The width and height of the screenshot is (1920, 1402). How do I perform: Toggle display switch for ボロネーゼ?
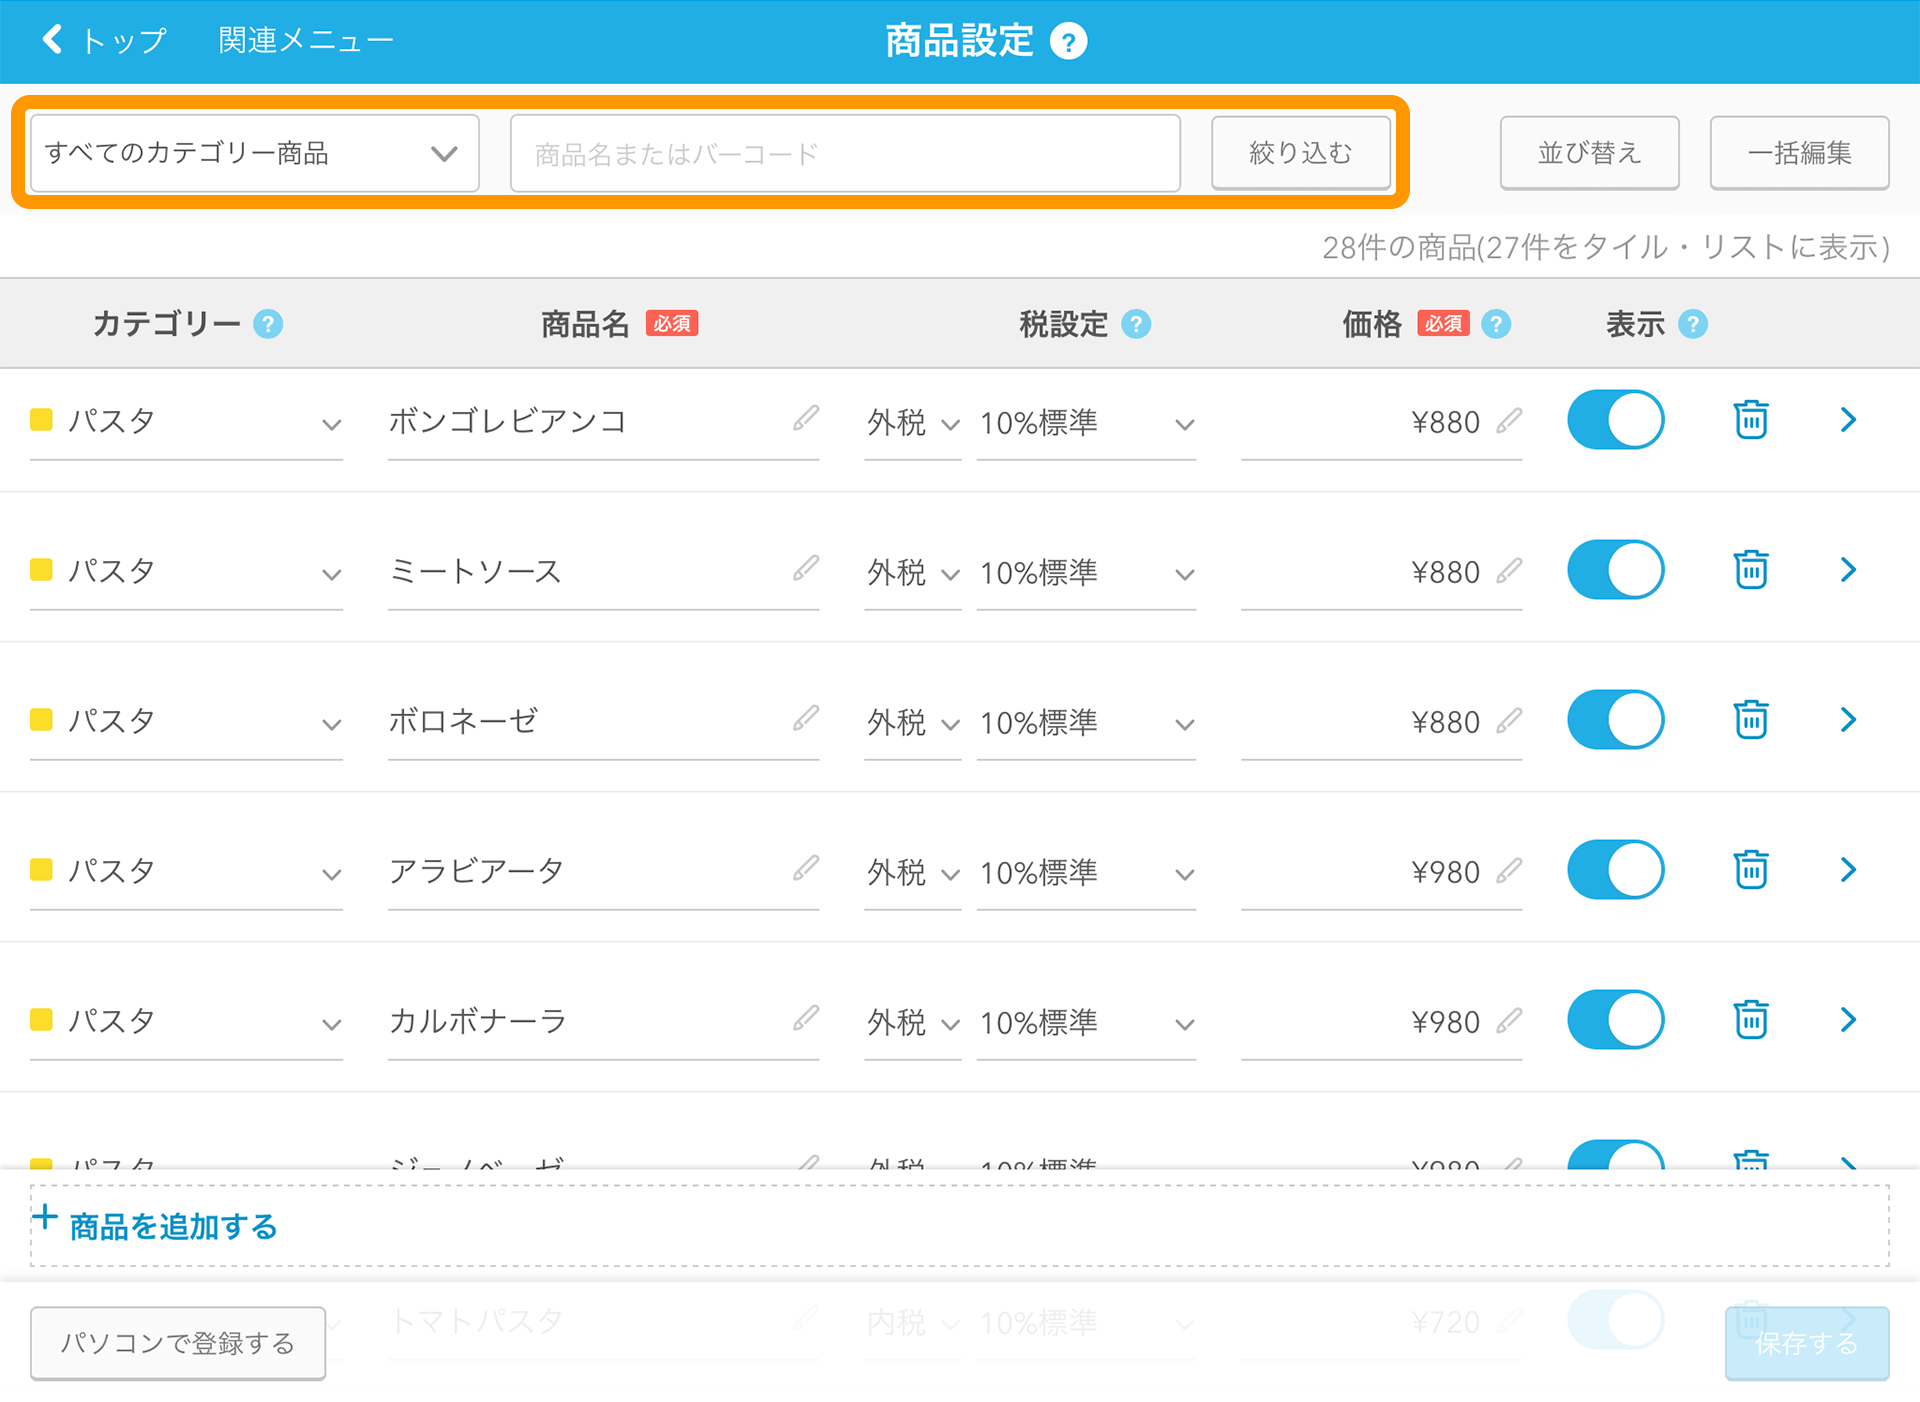1615,719
